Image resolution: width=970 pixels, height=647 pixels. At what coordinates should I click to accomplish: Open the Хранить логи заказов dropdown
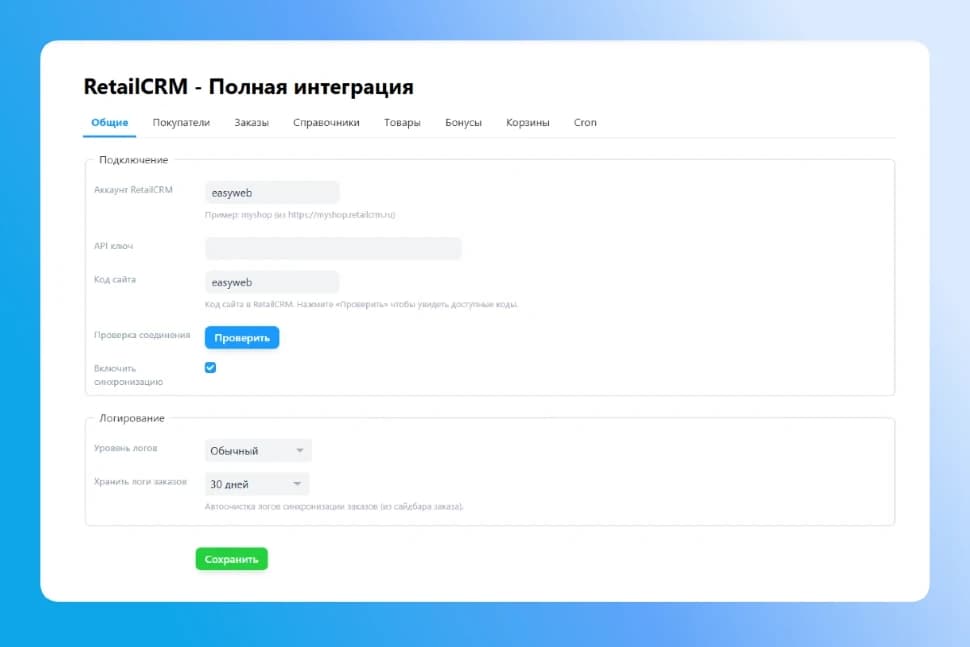point(257,484)
